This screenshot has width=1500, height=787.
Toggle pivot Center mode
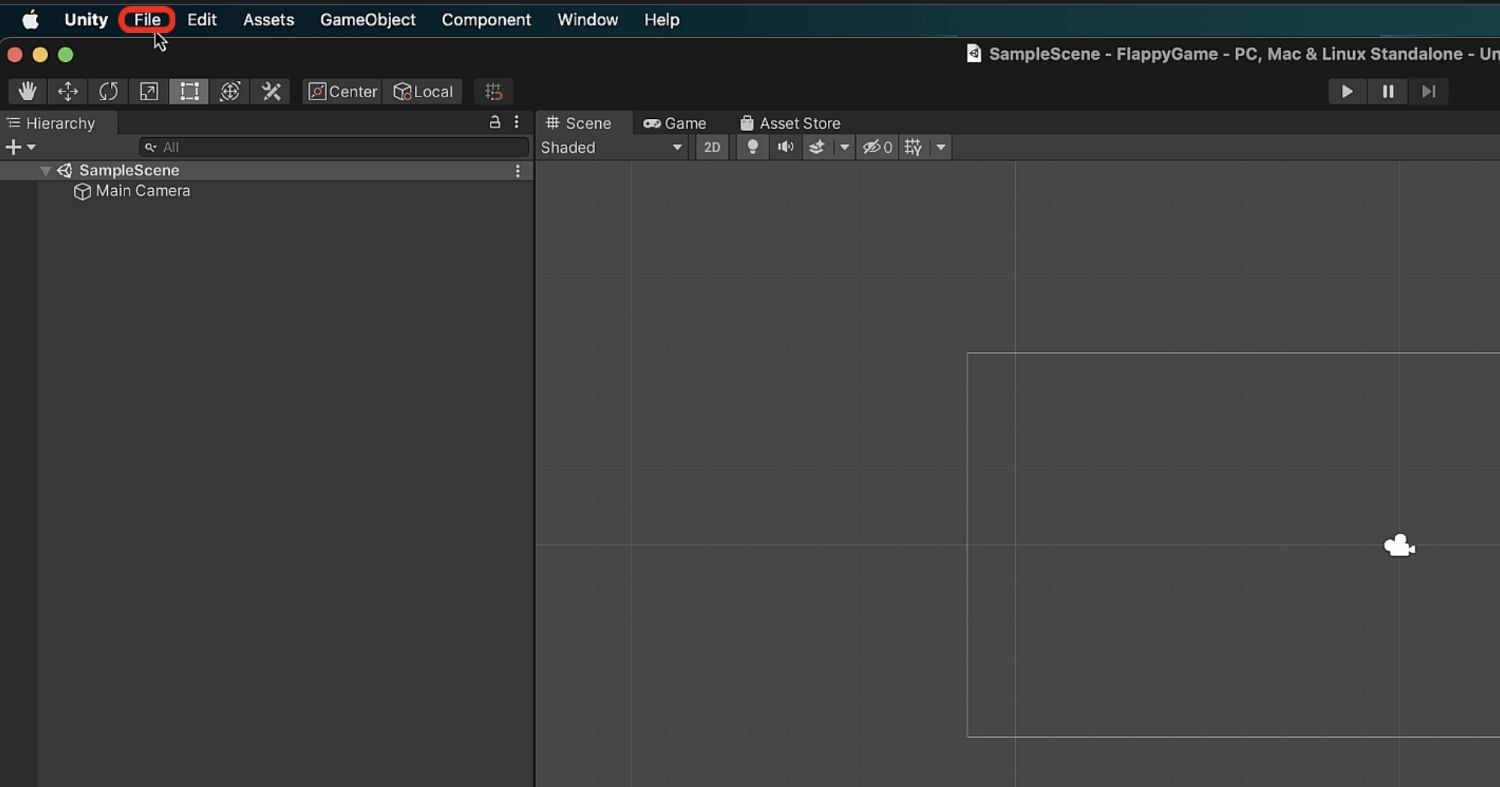(343, 91)
